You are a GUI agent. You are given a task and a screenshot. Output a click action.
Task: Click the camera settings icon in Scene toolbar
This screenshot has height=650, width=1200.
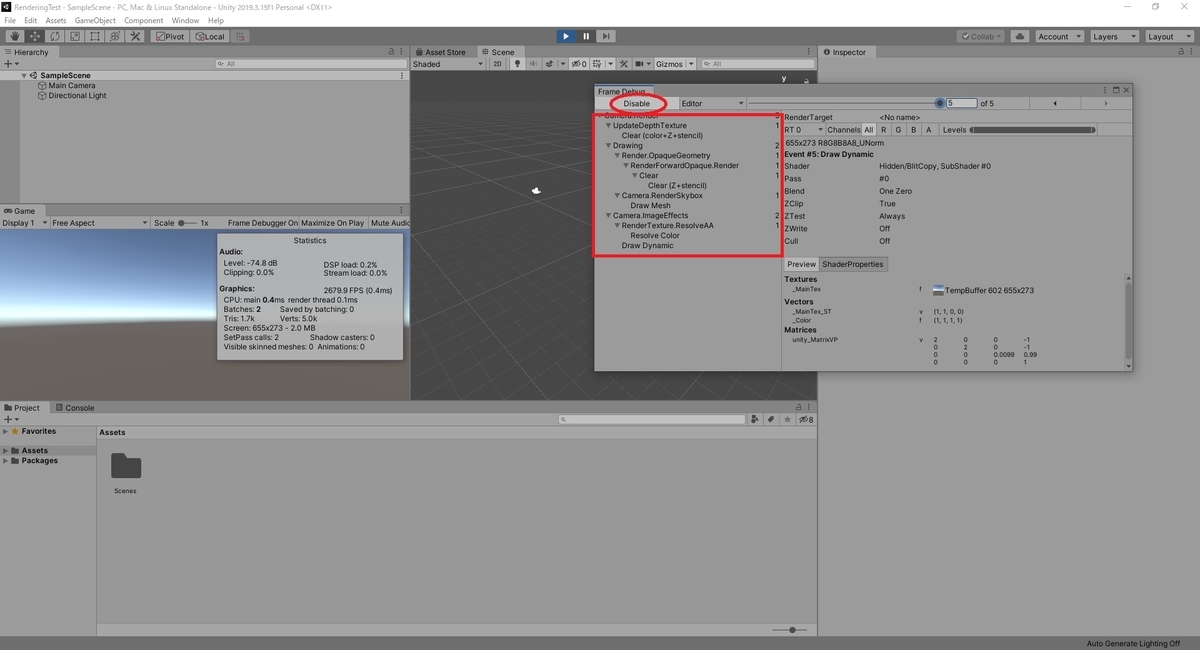[640, 63]
